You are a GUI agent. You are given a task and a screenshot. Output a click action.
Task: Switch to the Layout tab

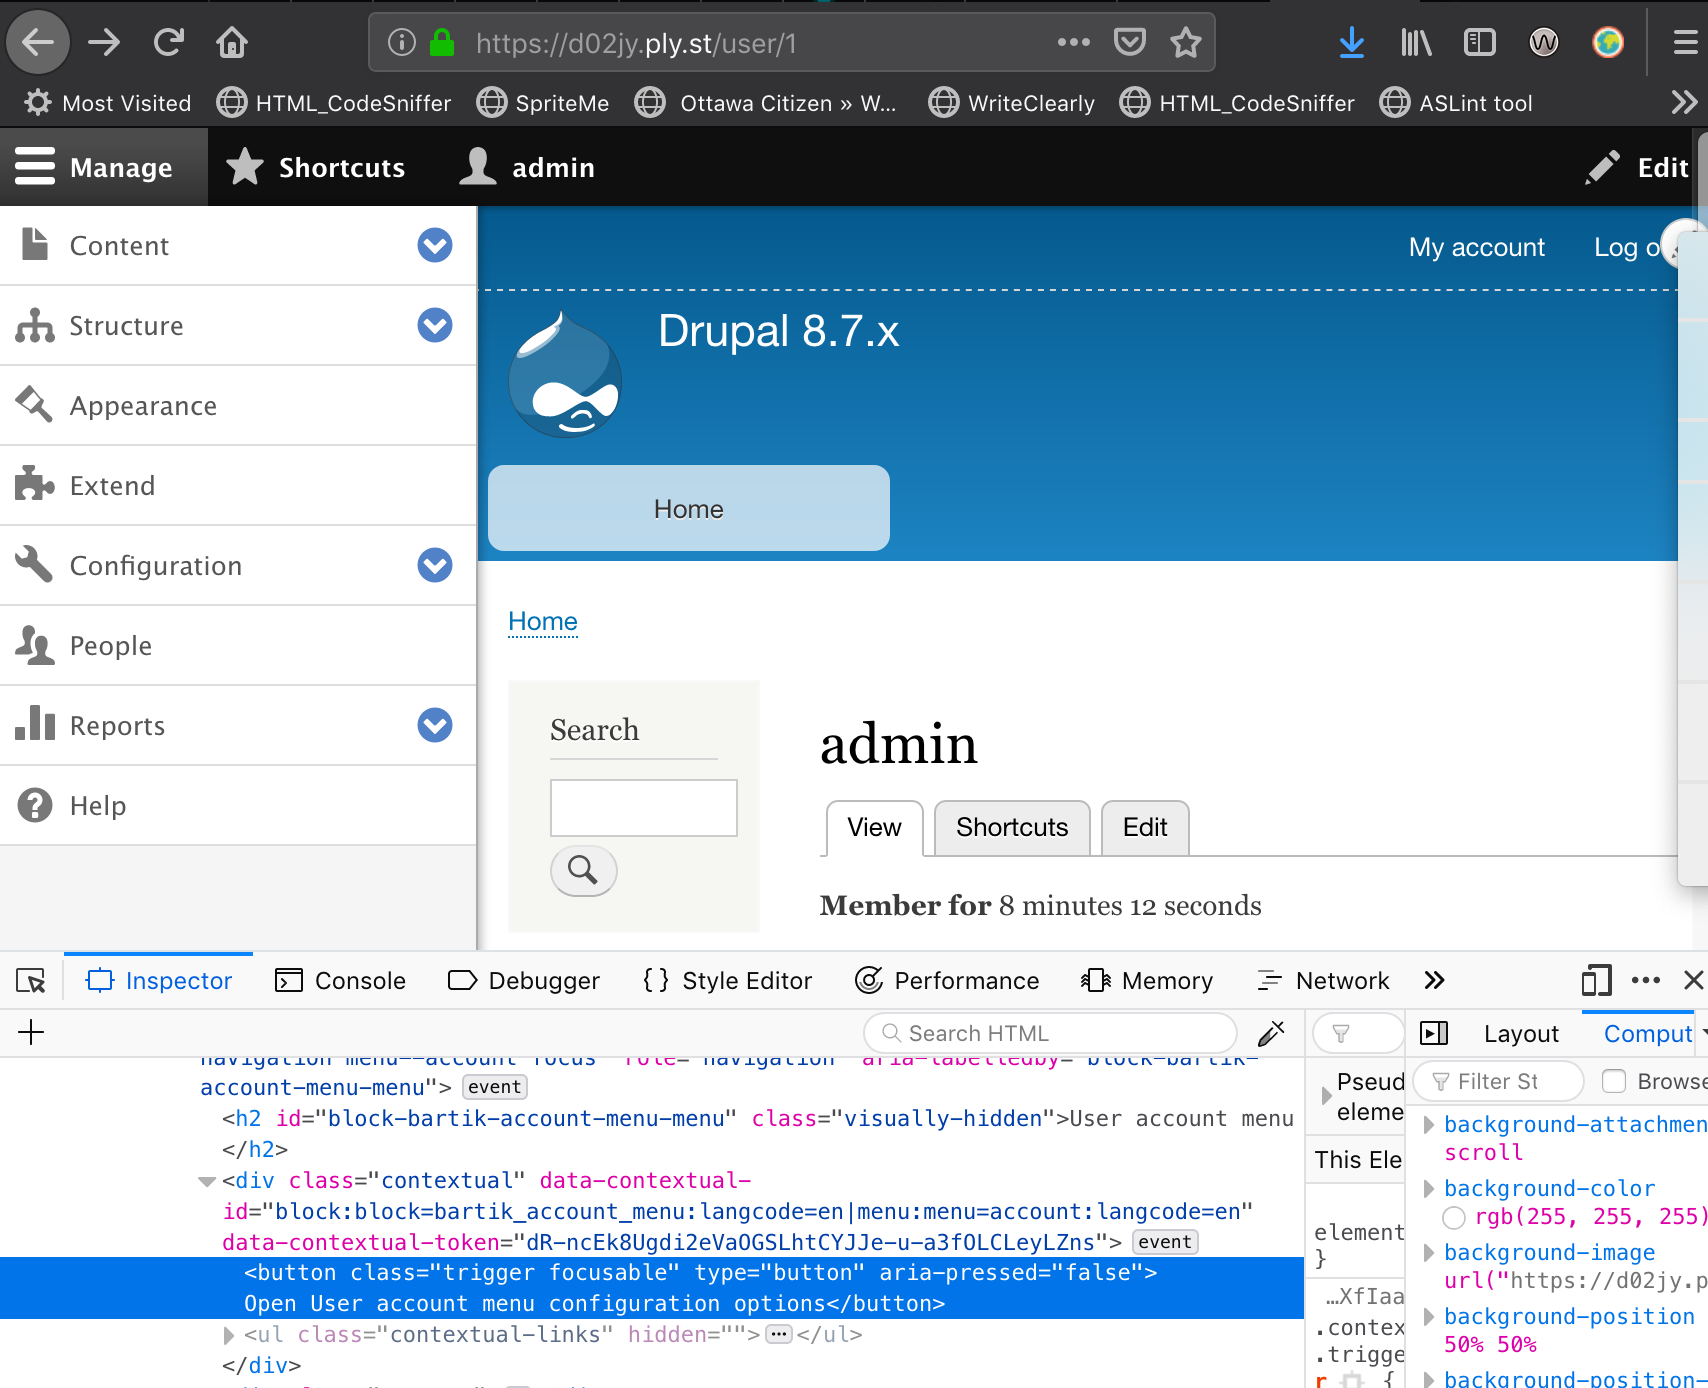(1520, 1033)
